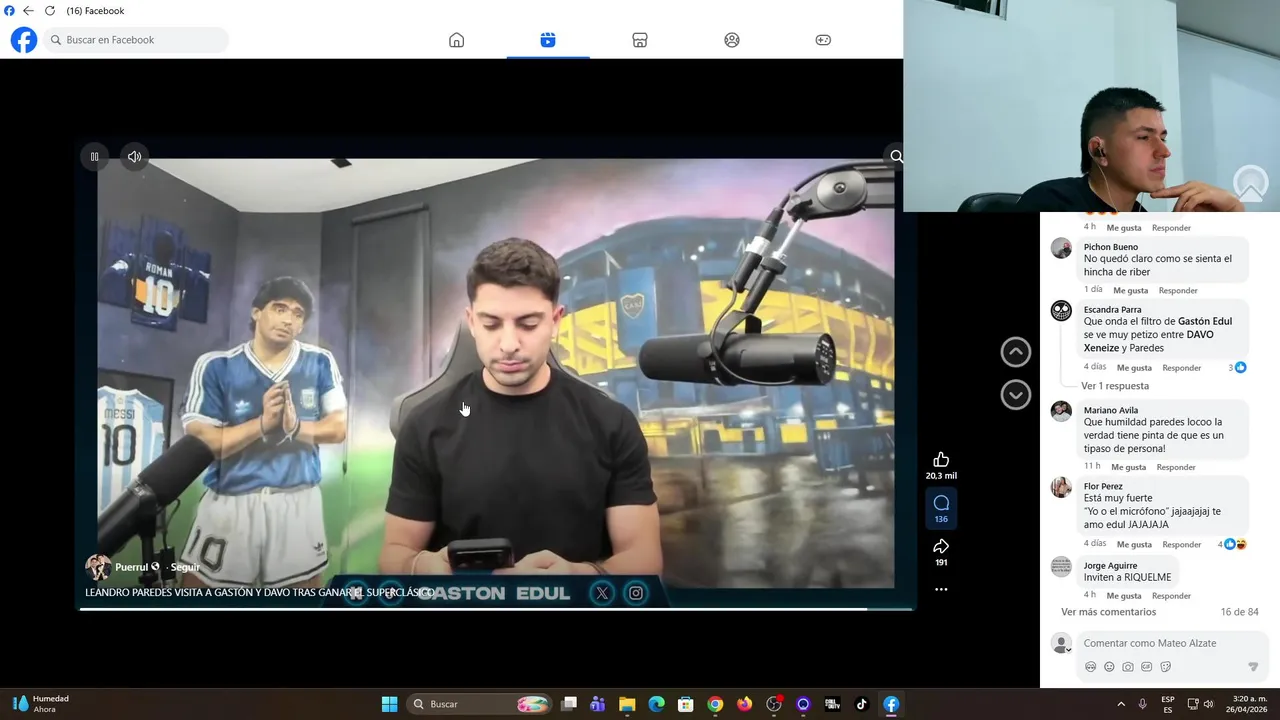This screenshot has height=720, width=1280.
Task: Like Mariano Avila's comment
Action: point(1129,467)
